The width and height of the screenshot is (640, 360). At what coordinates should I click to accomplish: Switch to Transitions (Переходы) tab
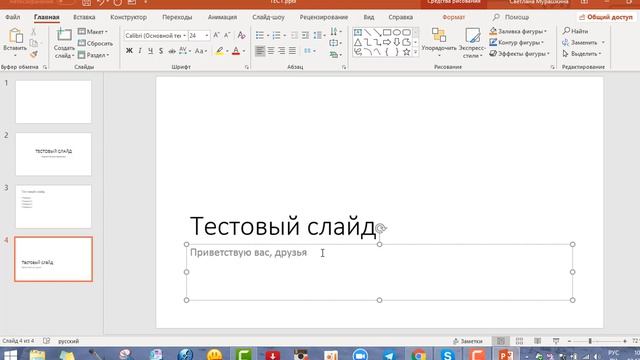coord(177,17)
